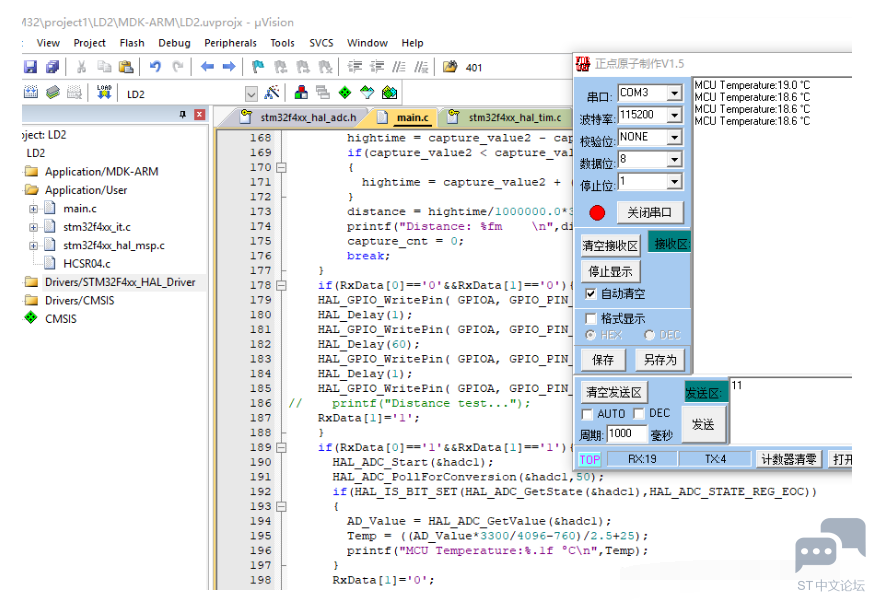Screen dimensions: 874x601
Task: Uncheck the 自动清空 checkbox
Action: click(590, 293)
